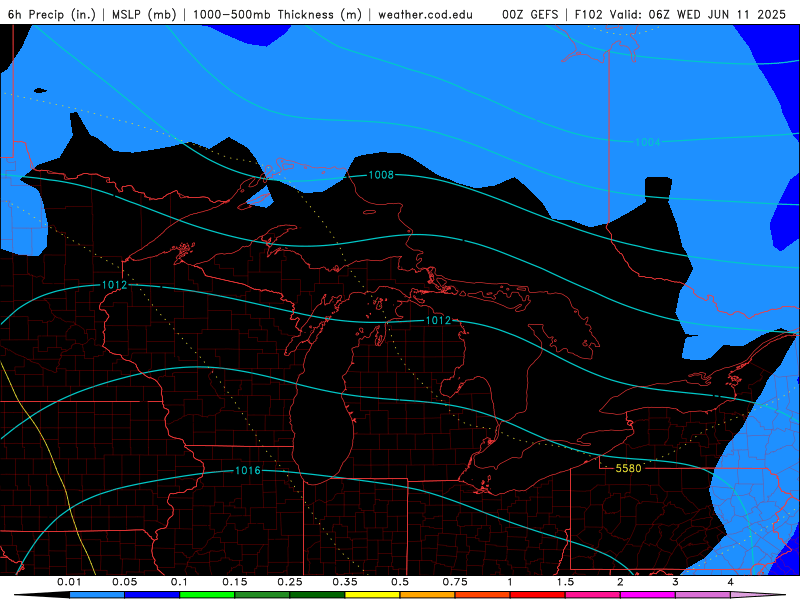Image resolution: width=800 pixels, height=600 pixels.
Task: Click the bright green legend color swatch
Action: coord(207,595)
